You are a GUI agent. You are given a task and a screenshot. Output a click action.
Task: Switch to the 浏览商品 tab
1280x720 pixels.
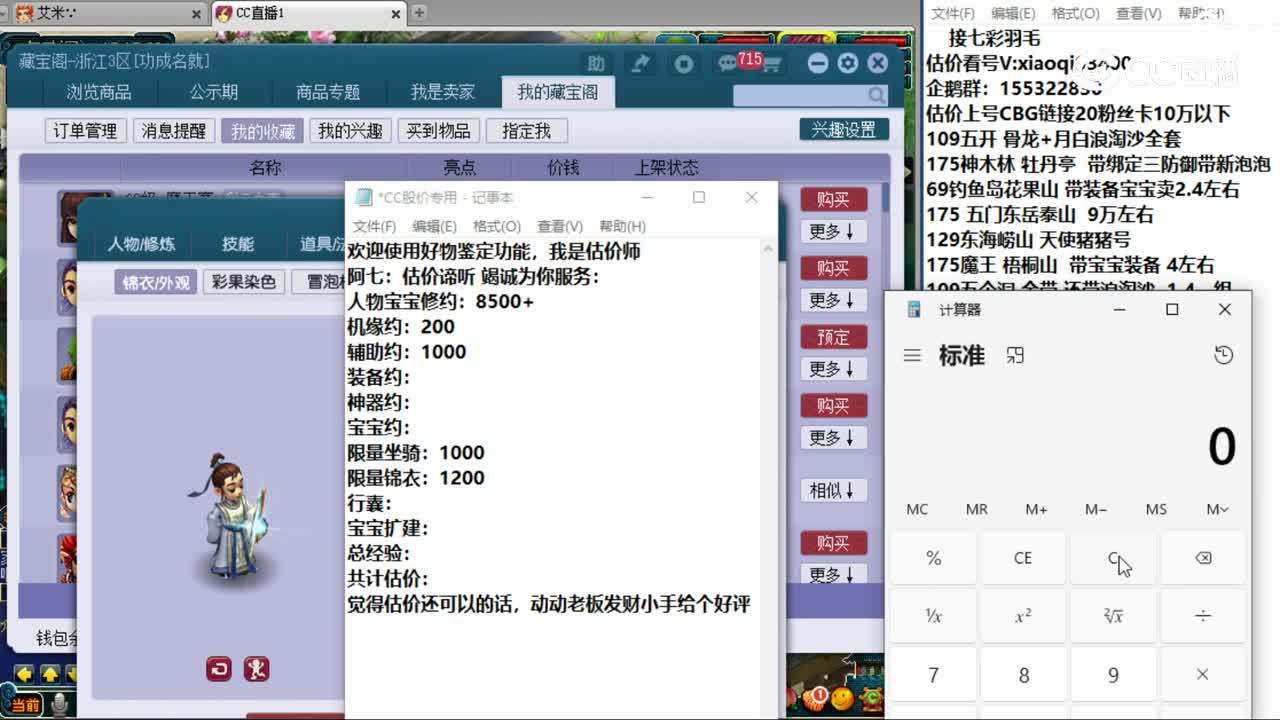pyautogui.click(x=99, y=92)
